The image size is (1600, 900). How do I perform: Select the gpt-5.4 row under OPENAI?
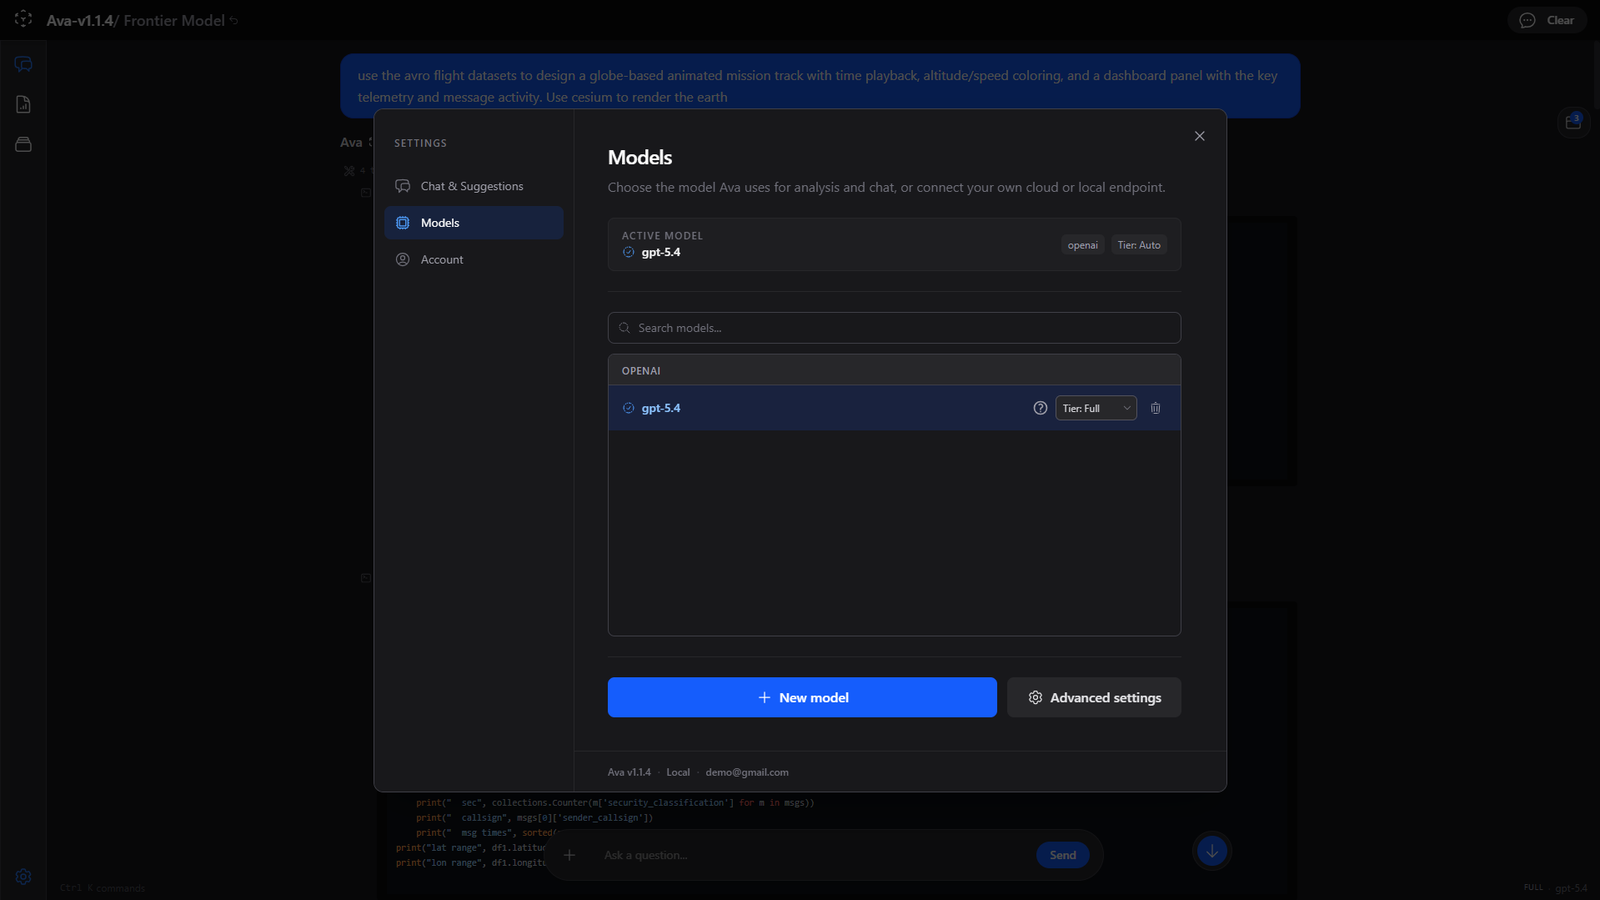(x=894, y=408)
